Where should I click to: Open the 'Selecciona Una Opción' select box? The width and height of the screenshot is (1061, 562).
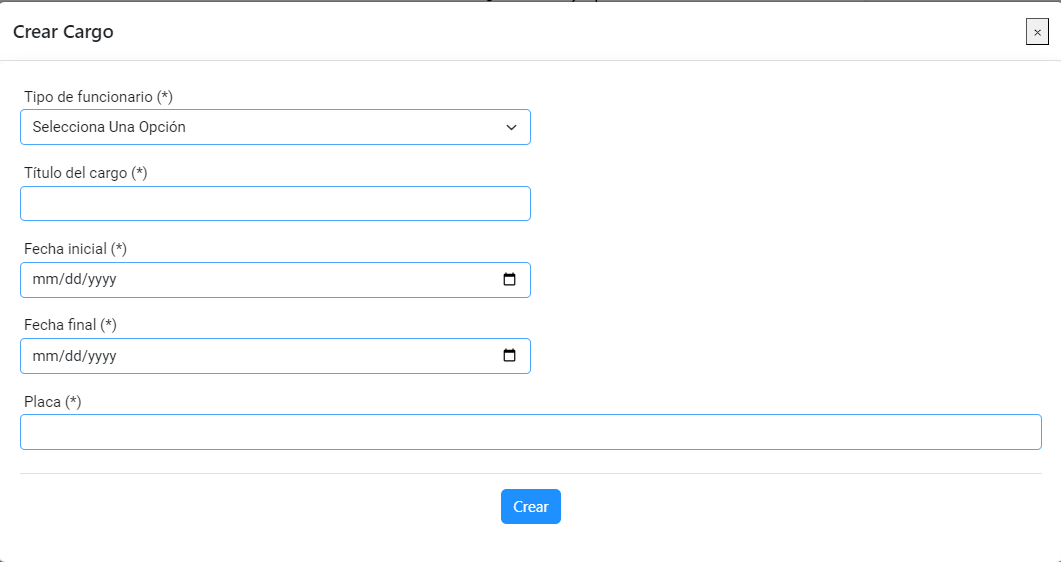pyautogui.click(x=275, y=127)
